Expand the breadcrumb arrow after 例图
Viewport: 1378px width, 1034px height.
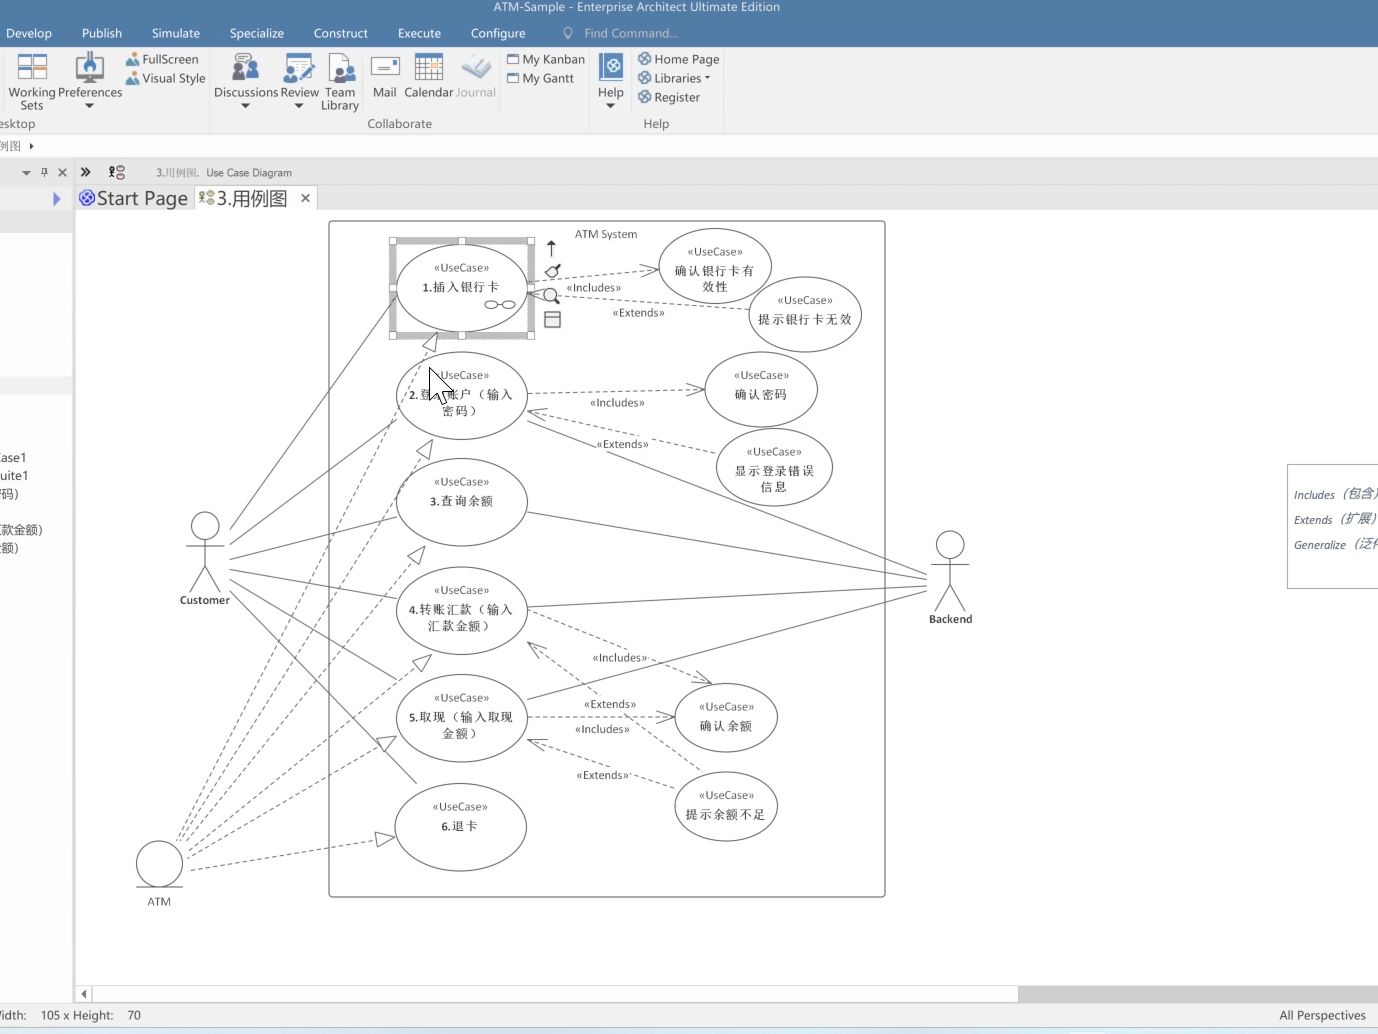(31, 146)
